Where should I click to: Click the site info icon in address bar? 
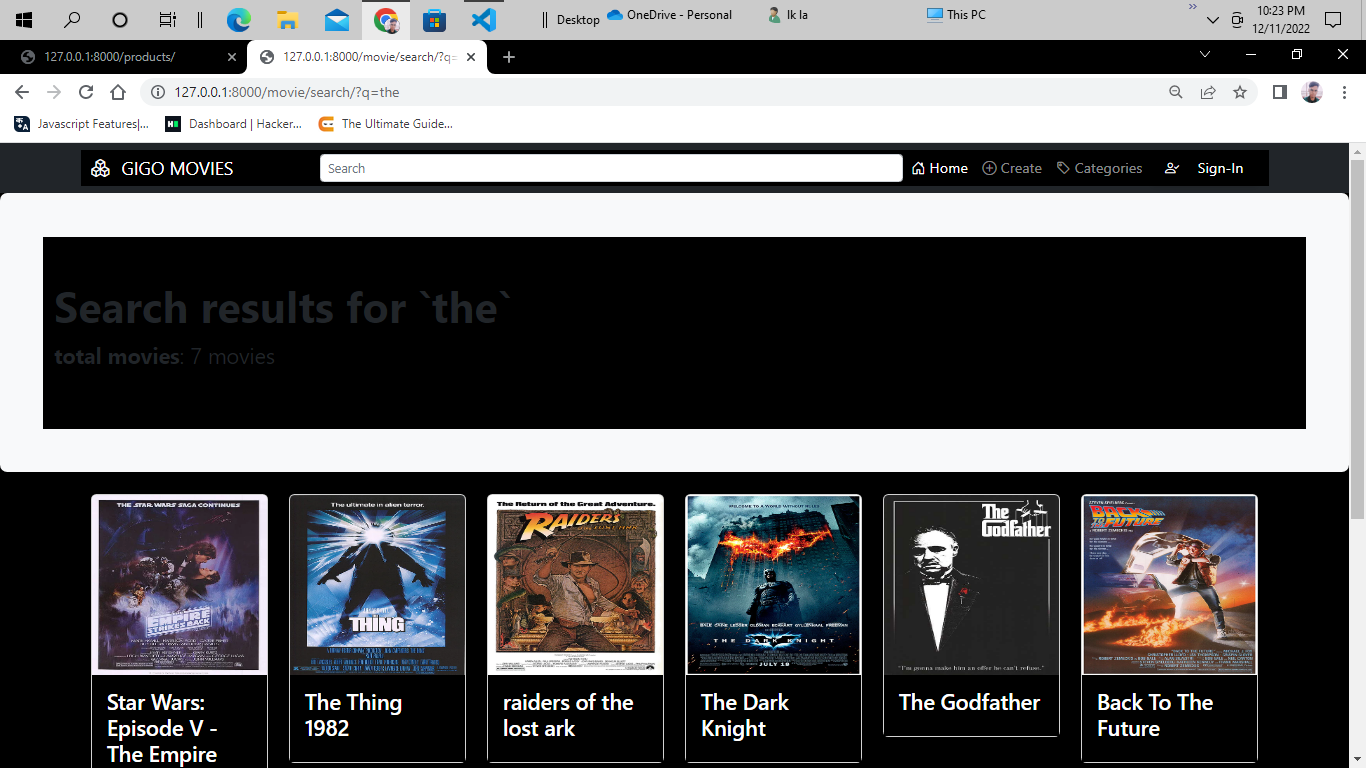point(158,92)
